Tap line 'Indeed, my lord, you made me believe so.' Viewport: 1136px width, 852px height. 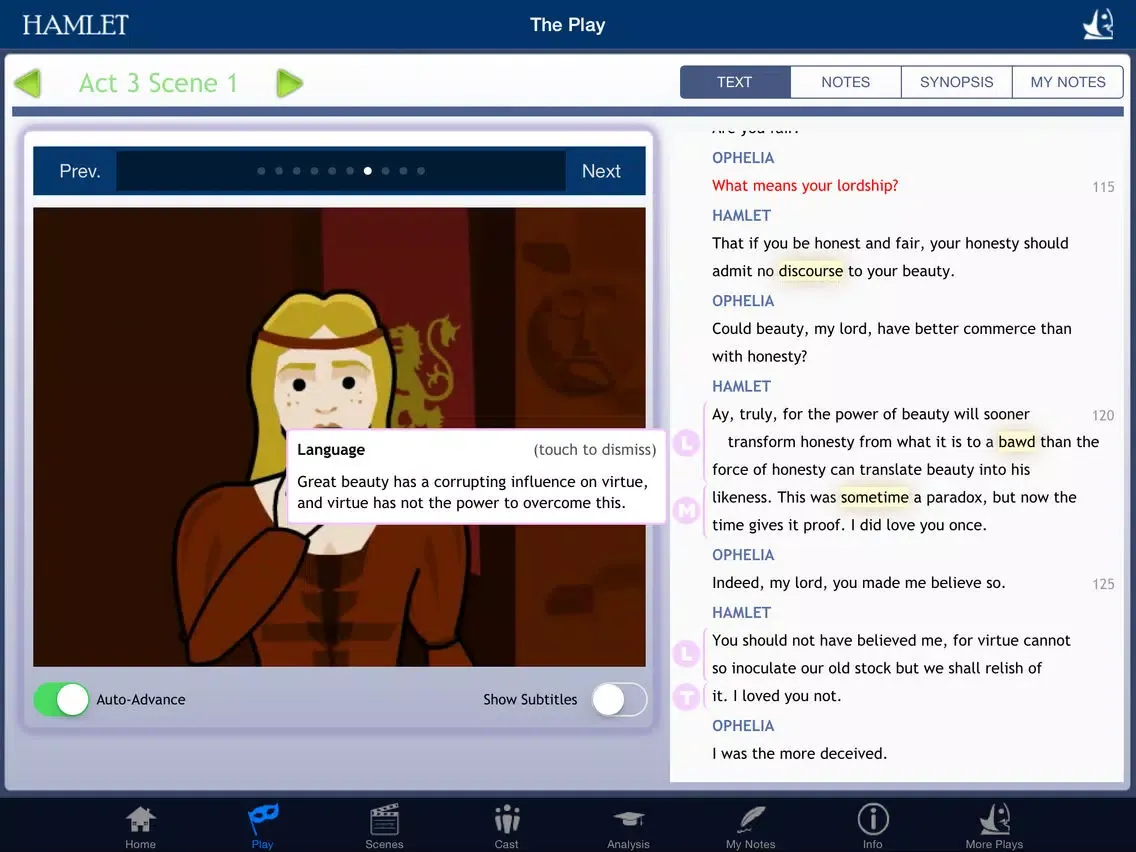859,582
